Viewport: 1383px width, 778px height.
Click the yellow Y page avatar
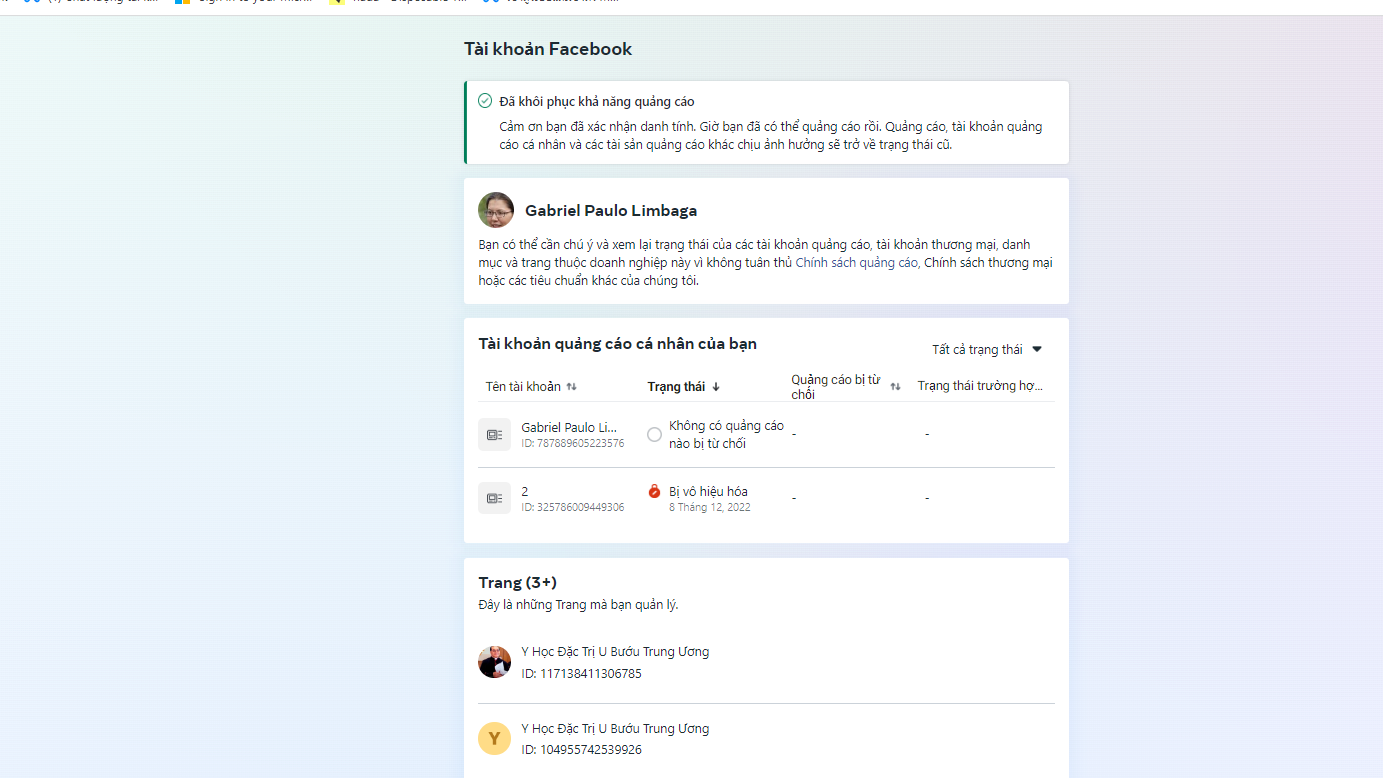pos(494,738)
